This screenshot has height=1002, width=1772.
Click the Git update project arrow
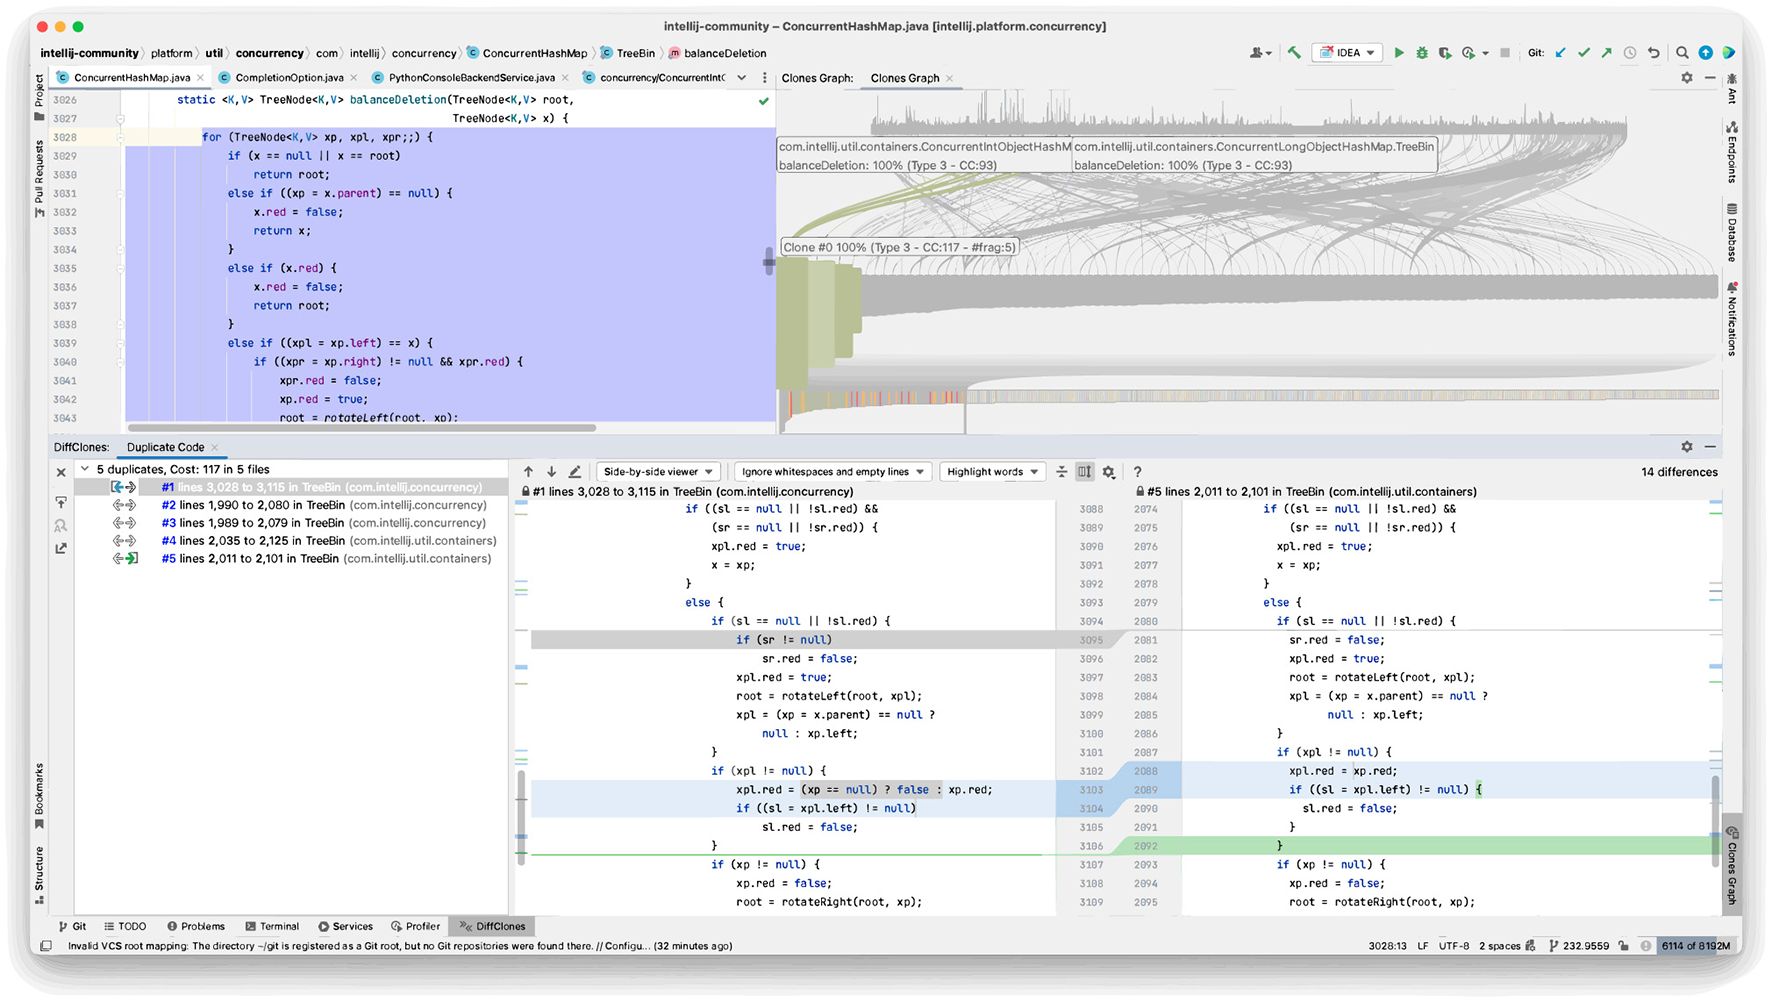coord(1560,53)
